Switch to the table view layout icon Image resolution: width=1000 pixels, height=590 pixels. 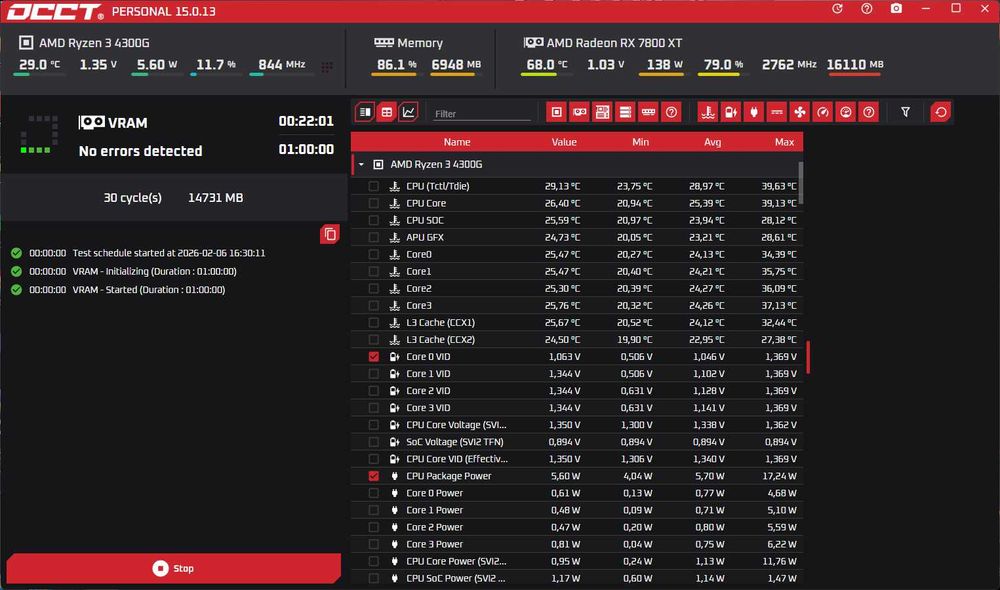(386, 112)
